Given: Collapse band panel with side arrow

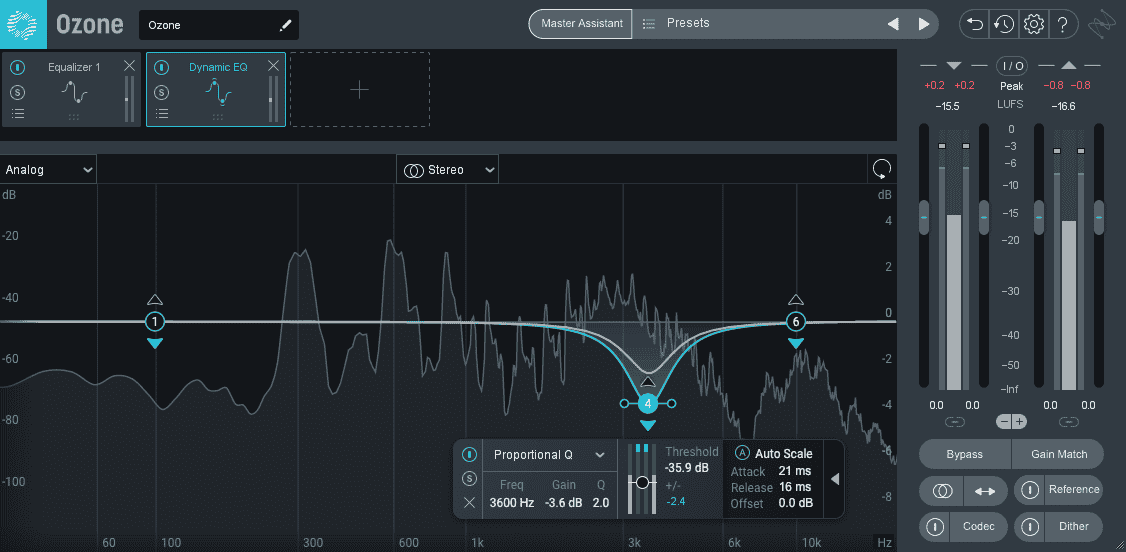Looking at the screenshot, I should click(x=834, y=479).
